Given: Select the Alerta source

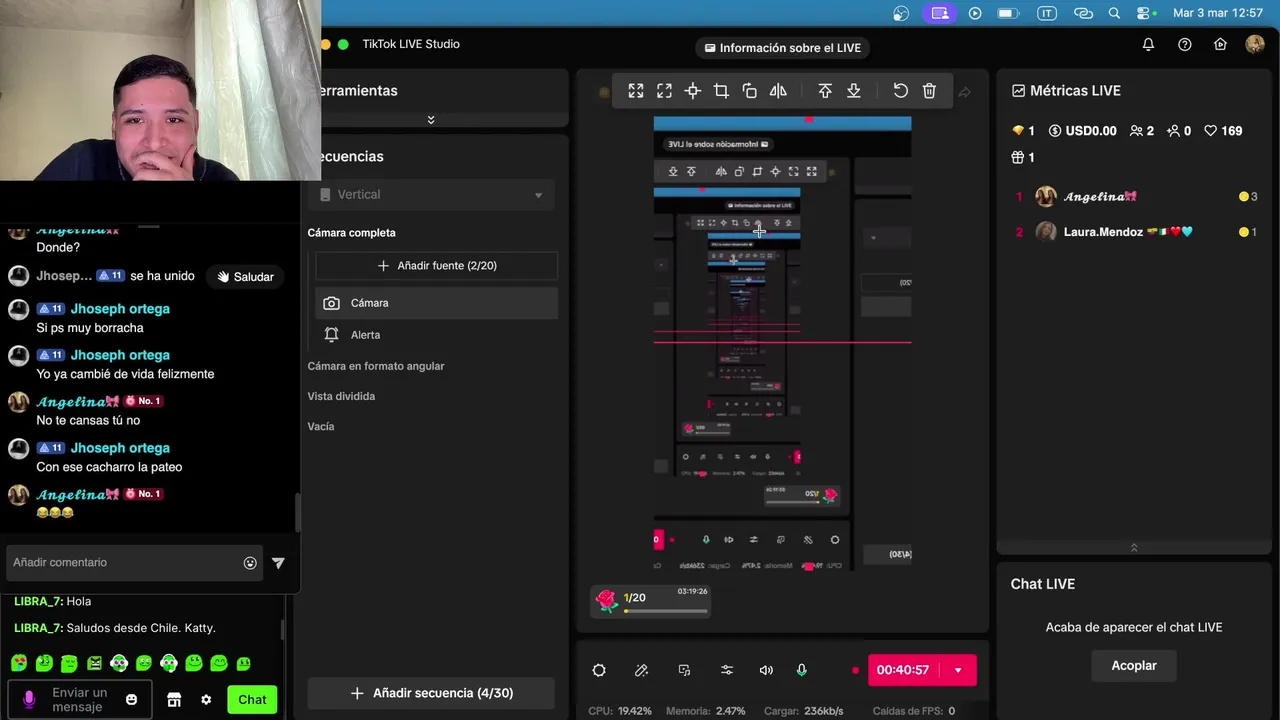Looking at the screenshot, I should [x=437, y=335].
